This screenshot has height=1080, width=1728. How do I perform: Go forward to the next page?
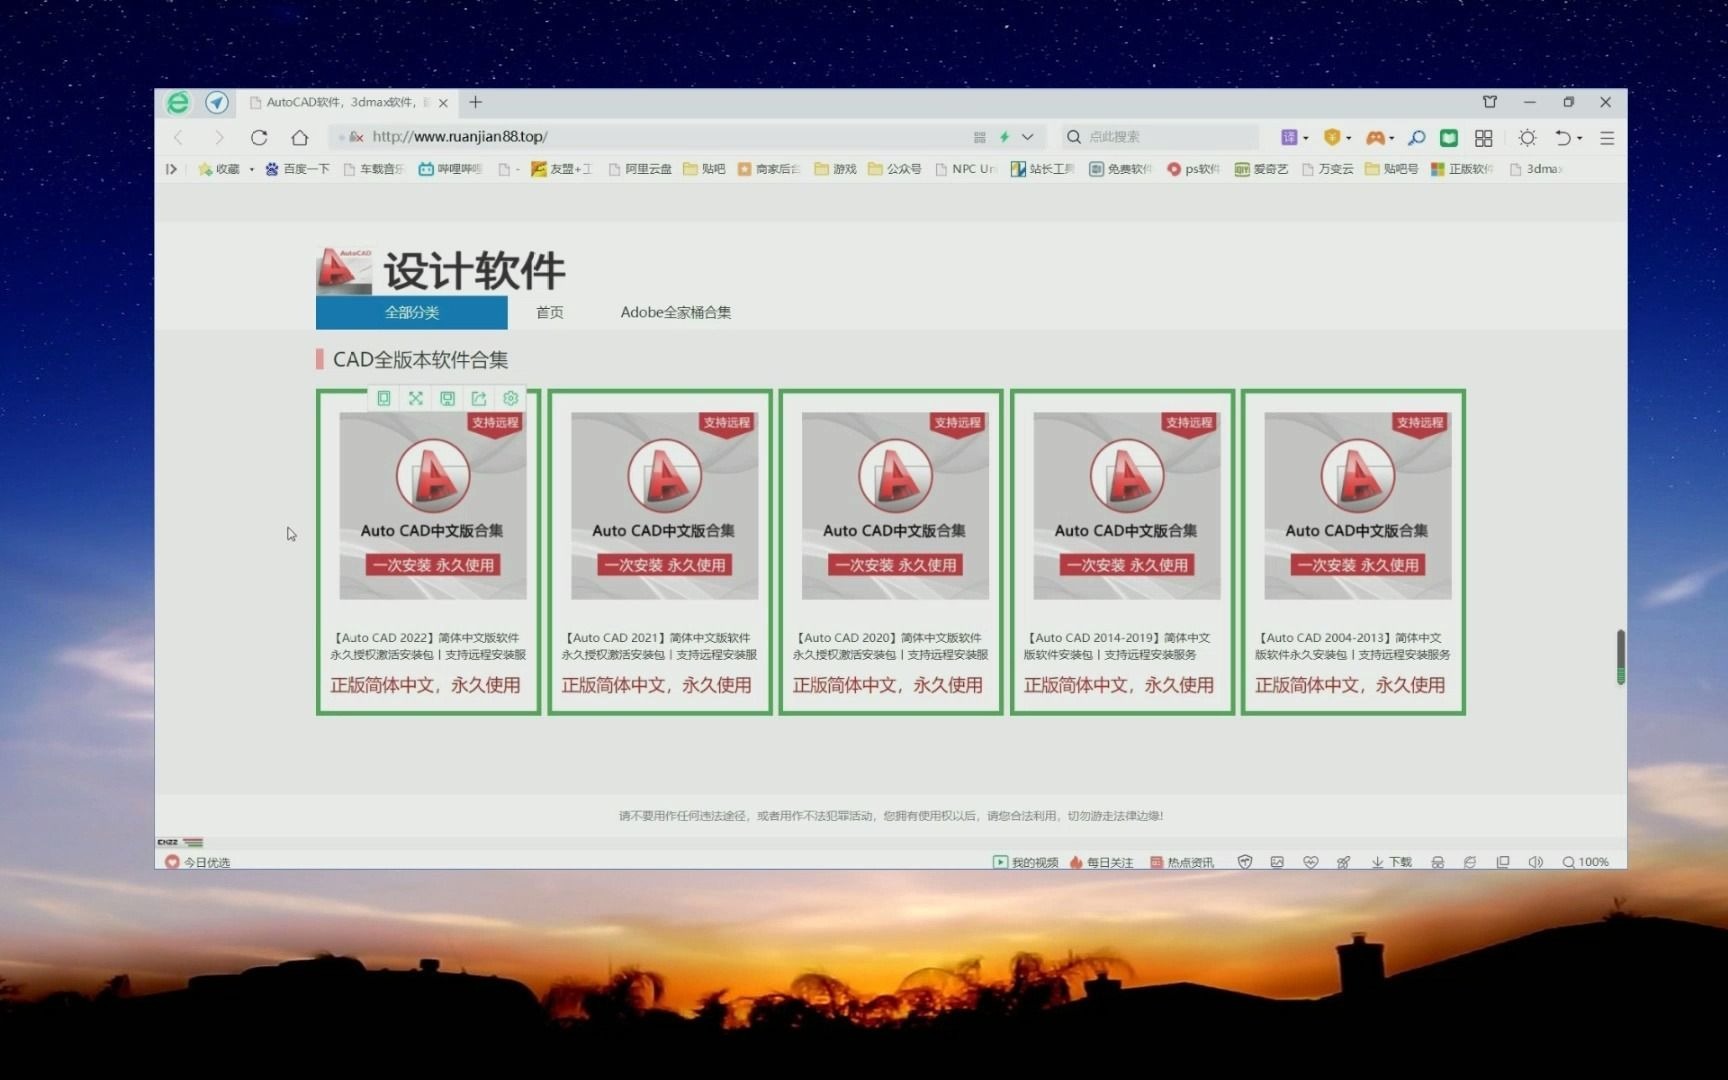tap(219, 137)
